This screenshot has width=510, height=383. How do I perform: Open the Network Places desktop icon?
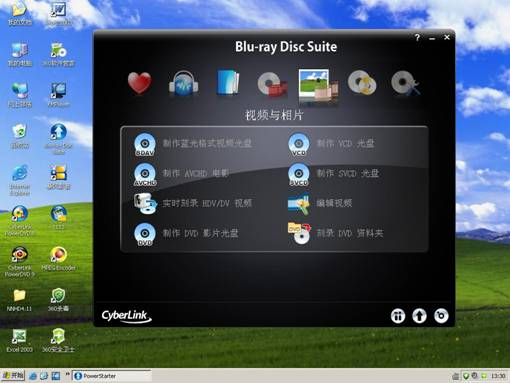coord(20,95)
